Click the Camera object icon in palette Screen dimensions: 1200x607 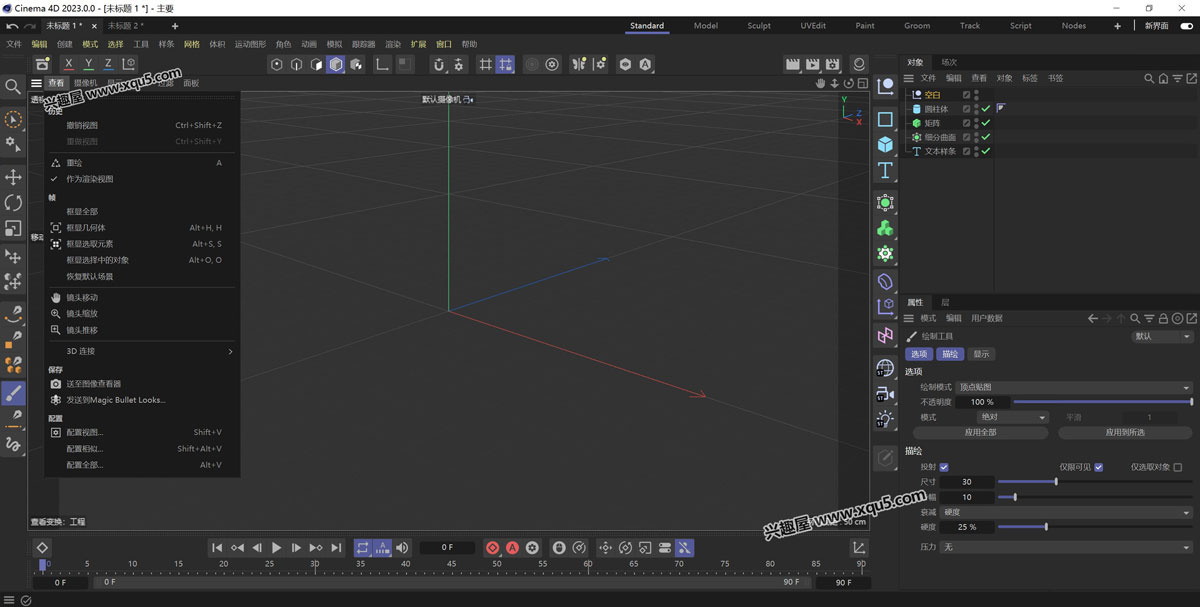[x=885, y=393]
